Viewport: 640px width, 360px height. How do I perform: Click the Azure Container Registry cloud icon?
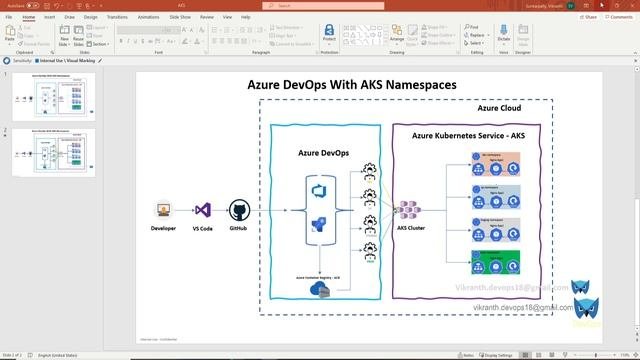click(320, 289)
